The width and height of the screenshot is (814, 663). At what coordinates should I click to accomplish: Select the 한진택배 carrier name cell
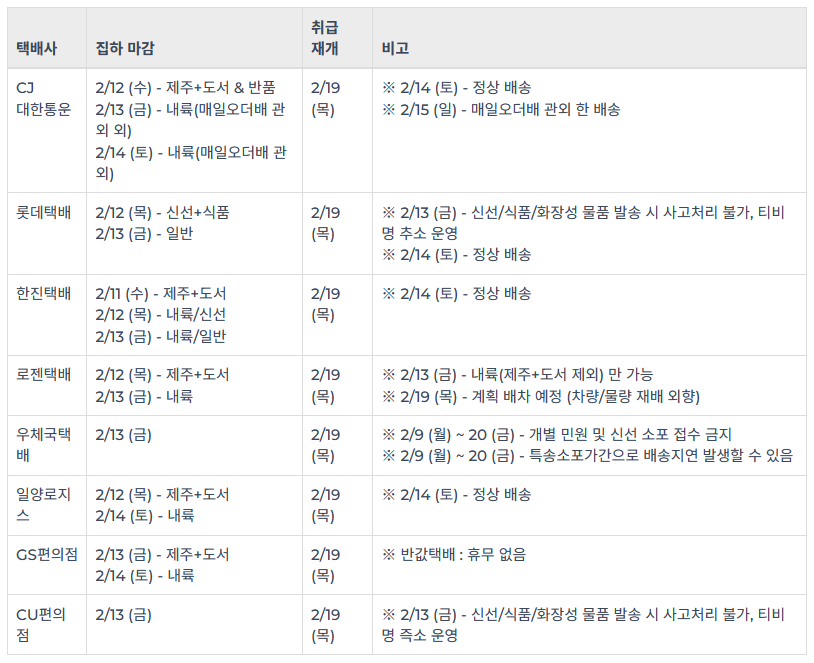tap(44, 294)
